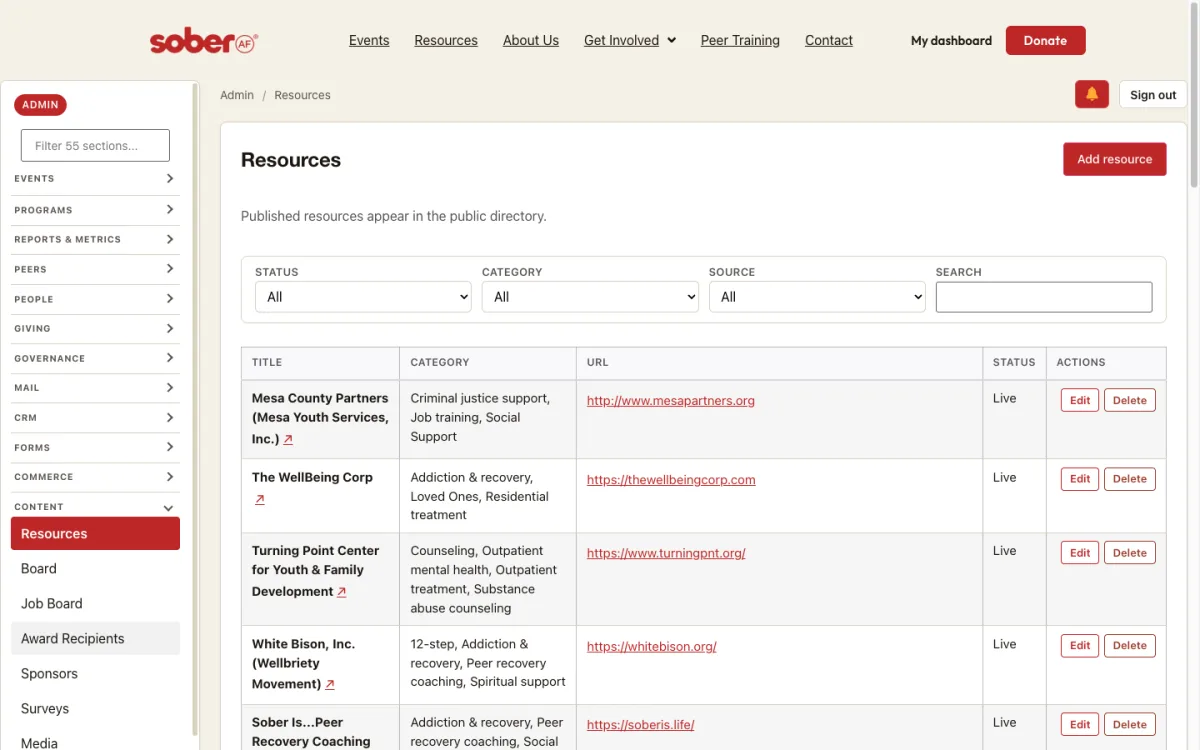Delete The WellBeing Corp resource
This screenshot has width=1200, height=750.
1130,479
